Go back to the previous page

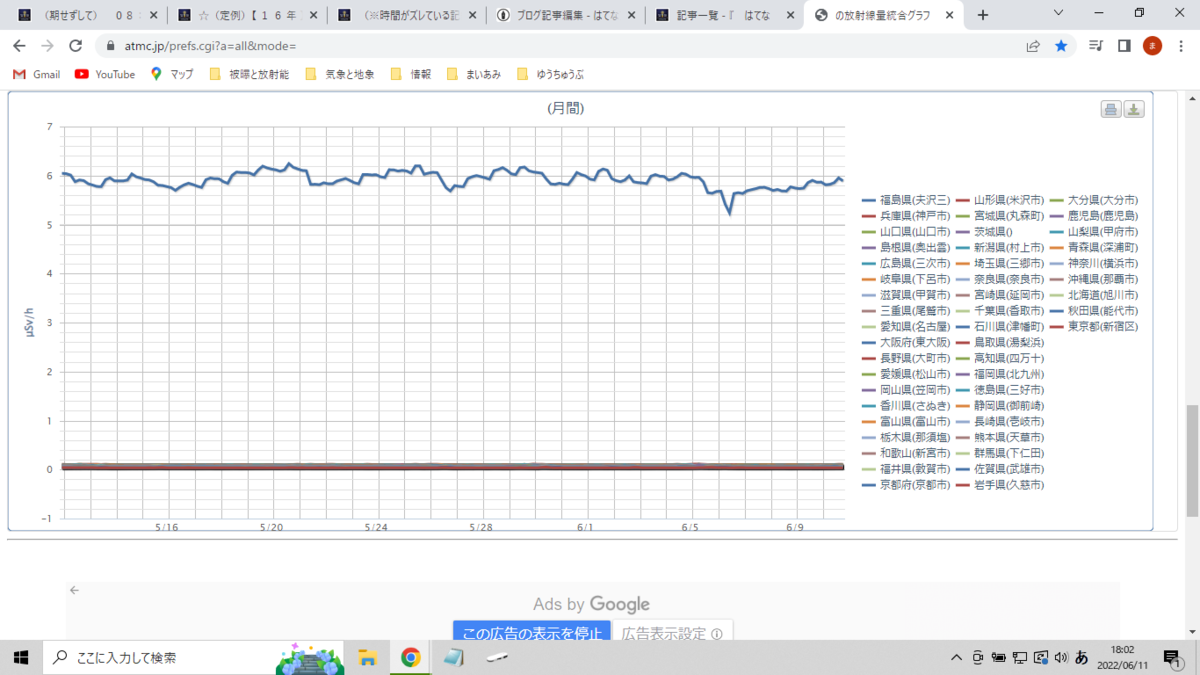(18, 46)
